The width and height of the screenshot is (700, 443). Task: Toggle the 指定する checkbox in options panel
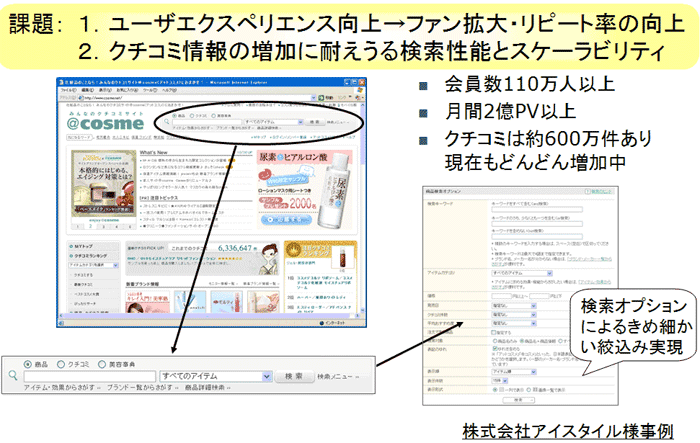click(494, 333)
